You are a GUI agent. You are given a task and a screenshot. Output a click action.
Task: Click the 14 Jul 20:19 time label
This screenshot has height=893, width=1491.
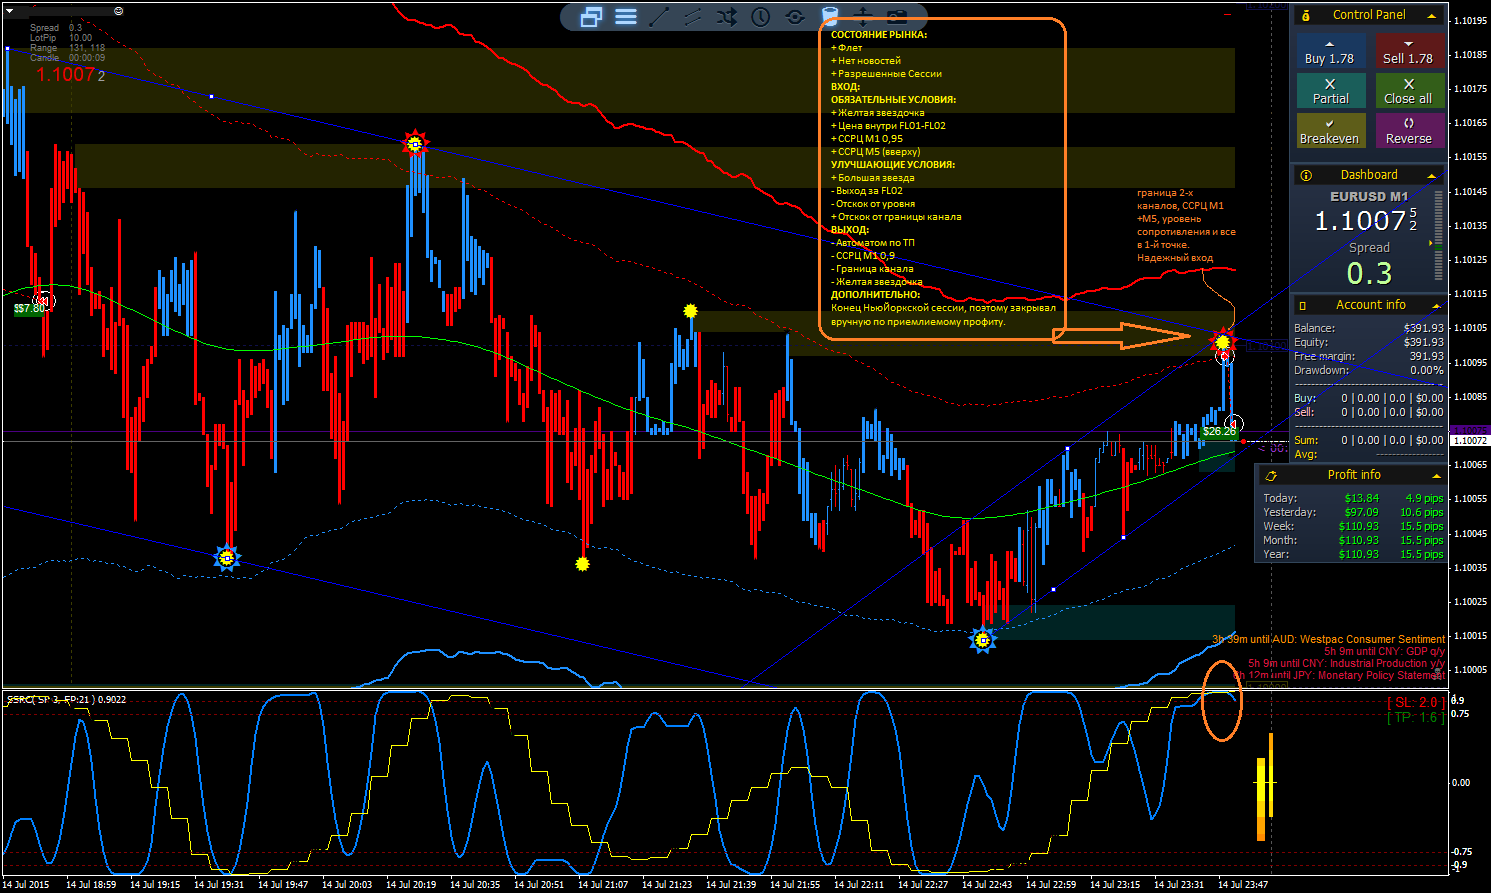tap(411, 884)
